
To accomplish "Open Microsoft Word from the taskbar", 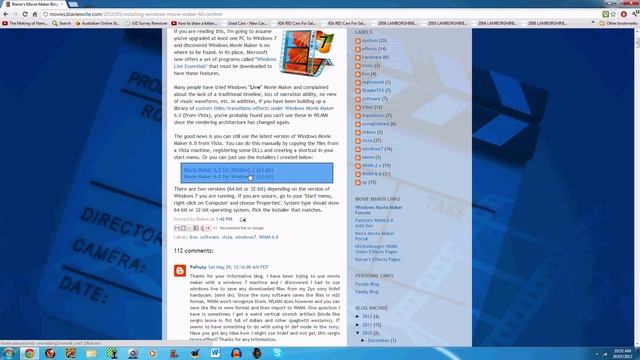I will 215,353.
